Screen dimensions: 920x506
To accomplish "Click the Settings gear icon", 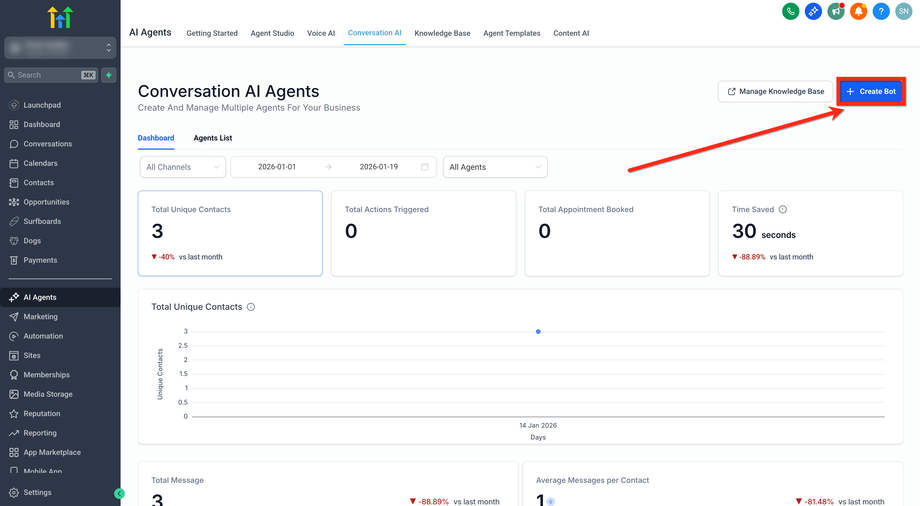I will pos(14,492).
